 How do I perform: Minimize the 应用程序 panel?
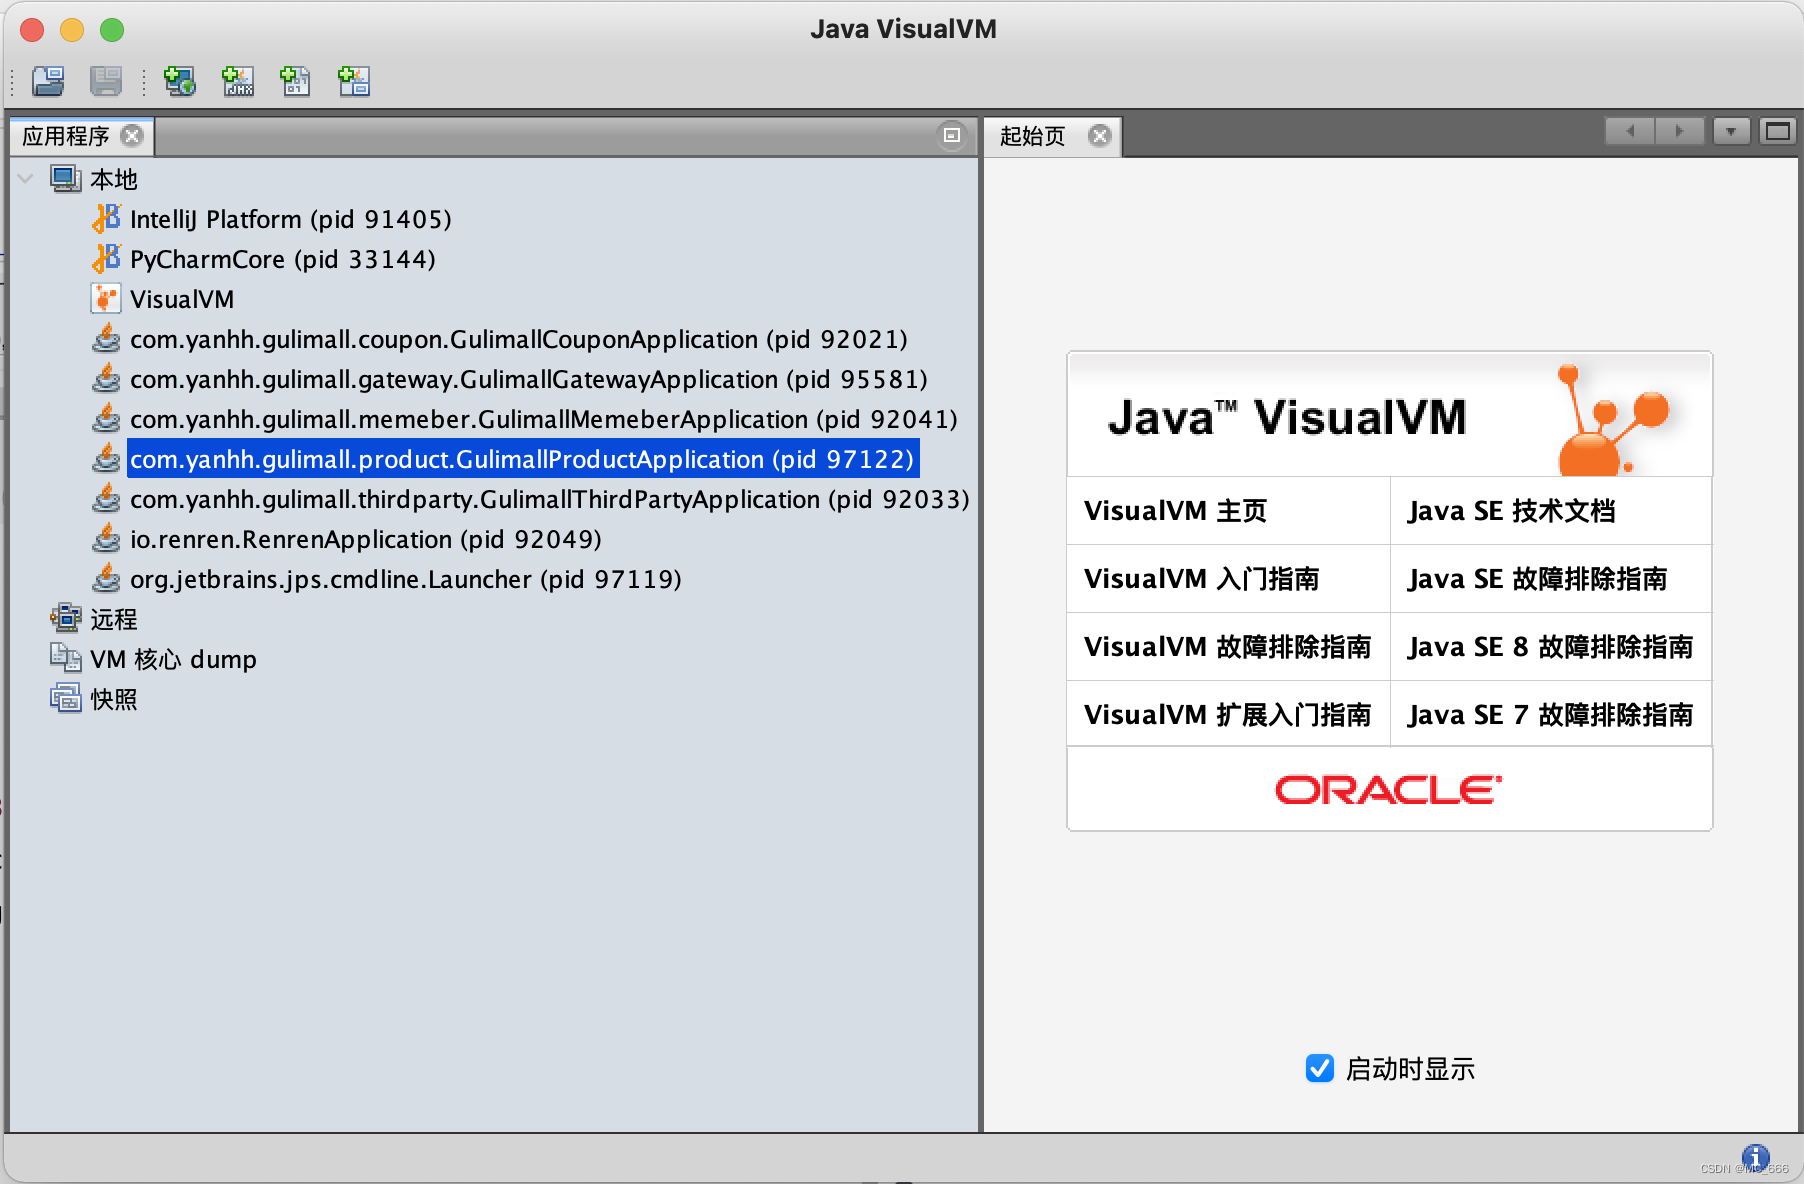pos(952,135)
